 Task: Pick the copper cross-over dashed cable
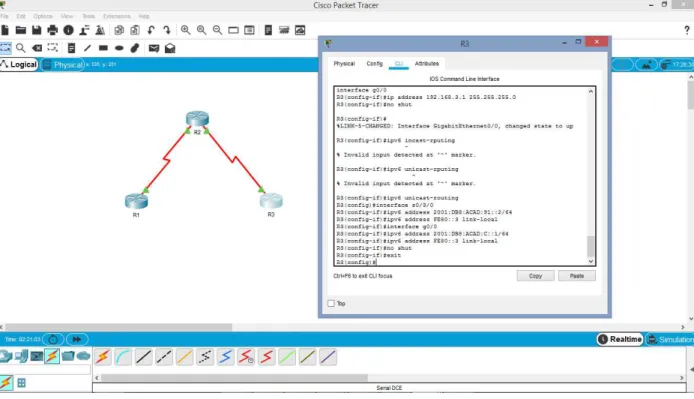[x=164, y=356]
